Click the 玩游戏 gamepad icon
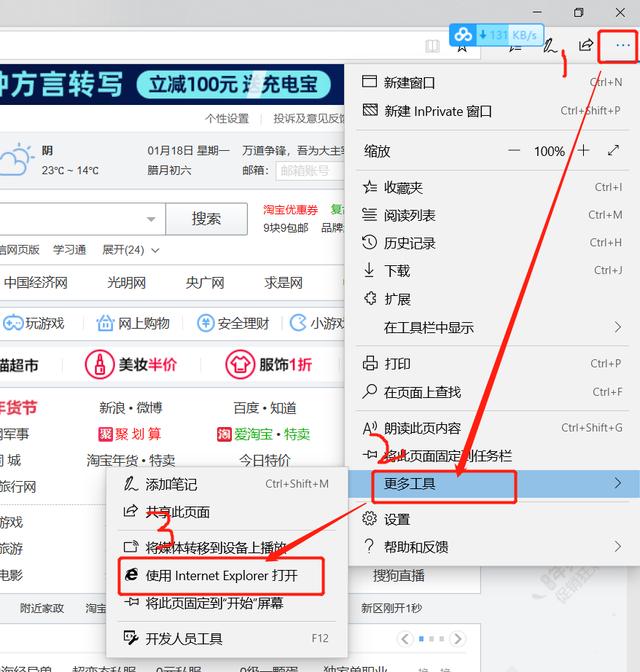Screen dimensions: 640x672 click(13, 323)
